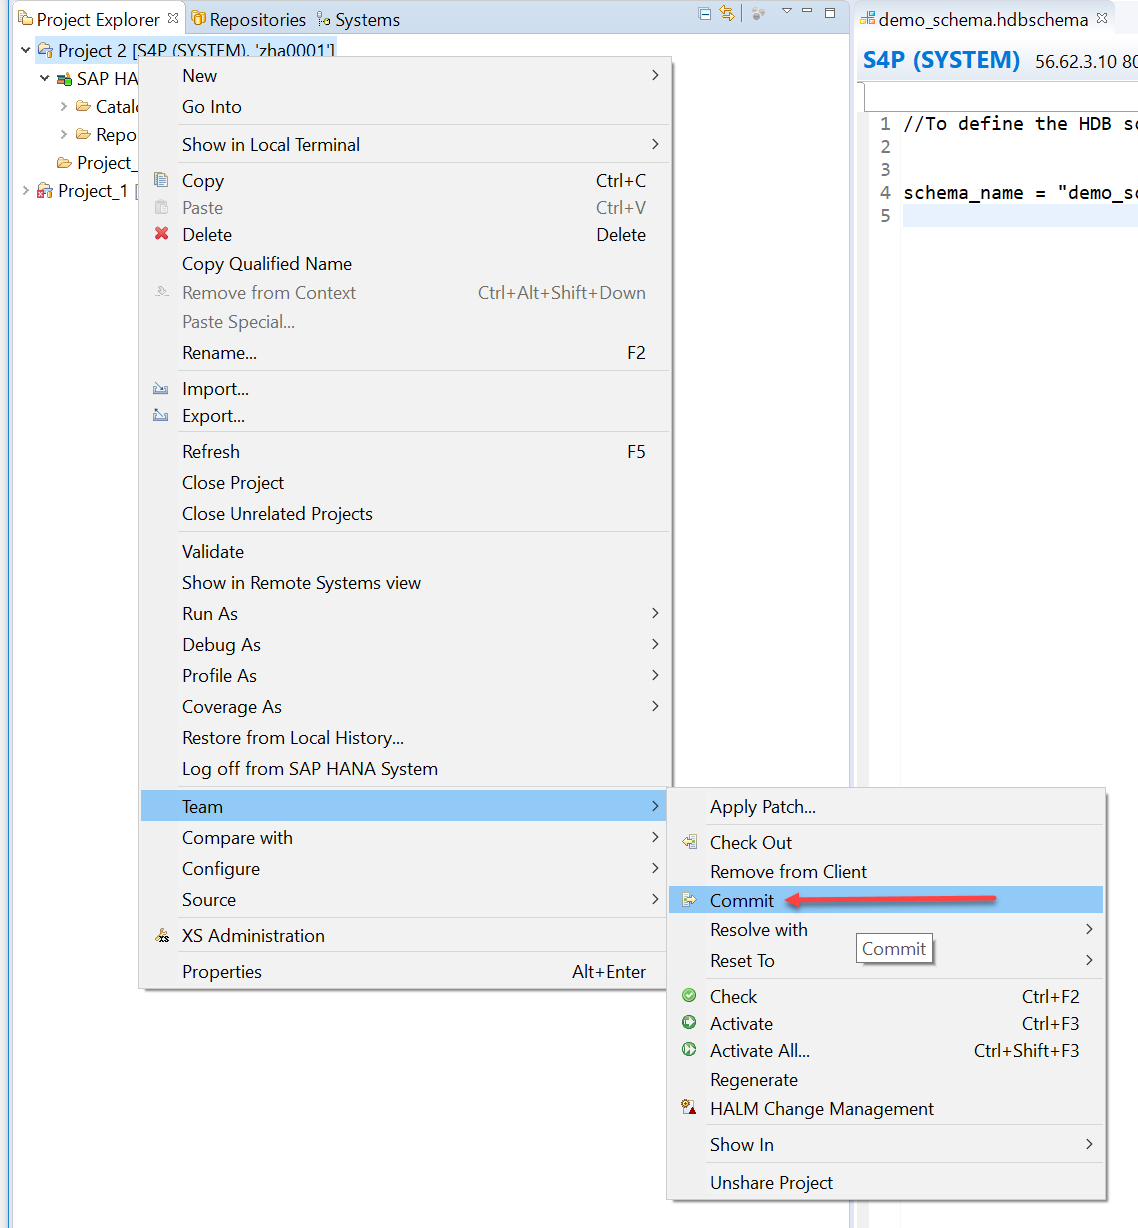The height and width of the screenshot is (1228, 1138).
Task: Click the SAP HA system node icon
Action: pyautogui.click(x=64, y=79)
